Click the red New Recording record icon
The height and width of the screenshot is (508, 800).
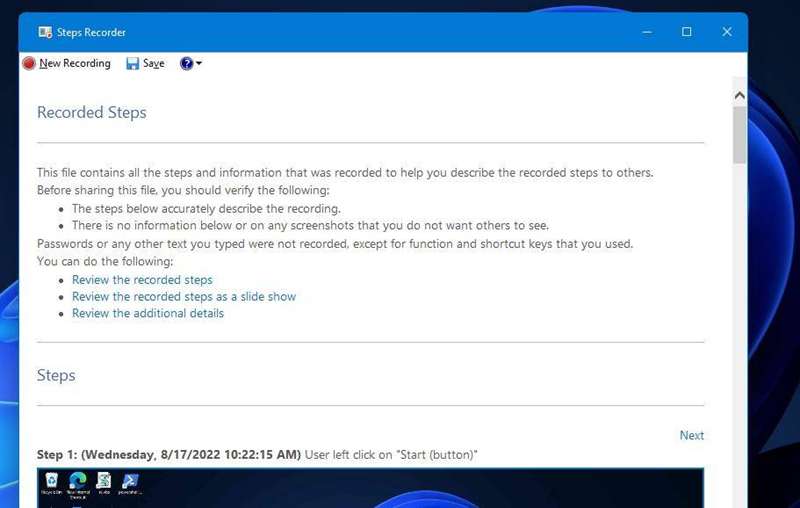(x=29, y=63)
